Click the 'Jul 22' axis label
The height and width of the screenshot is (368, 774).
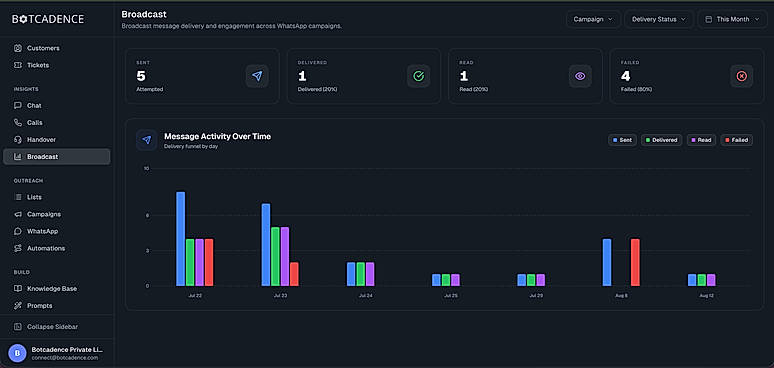pos(194,296)
